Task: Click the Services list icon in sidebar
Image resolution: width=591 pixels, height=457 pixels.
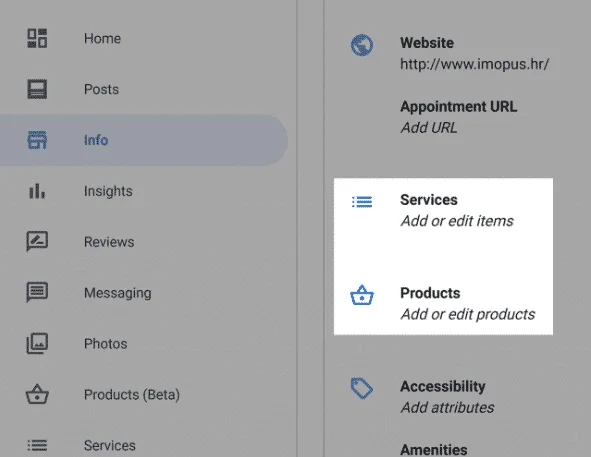Action: [x=37, y=445]
